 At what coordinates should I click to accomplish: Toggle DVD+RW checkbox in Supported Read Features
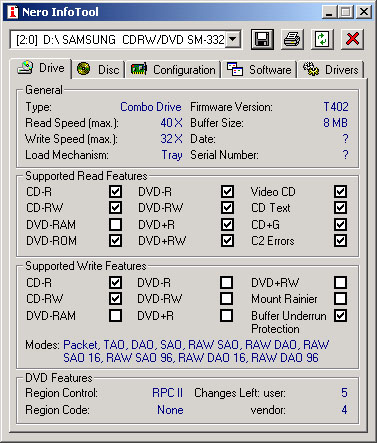227,240
